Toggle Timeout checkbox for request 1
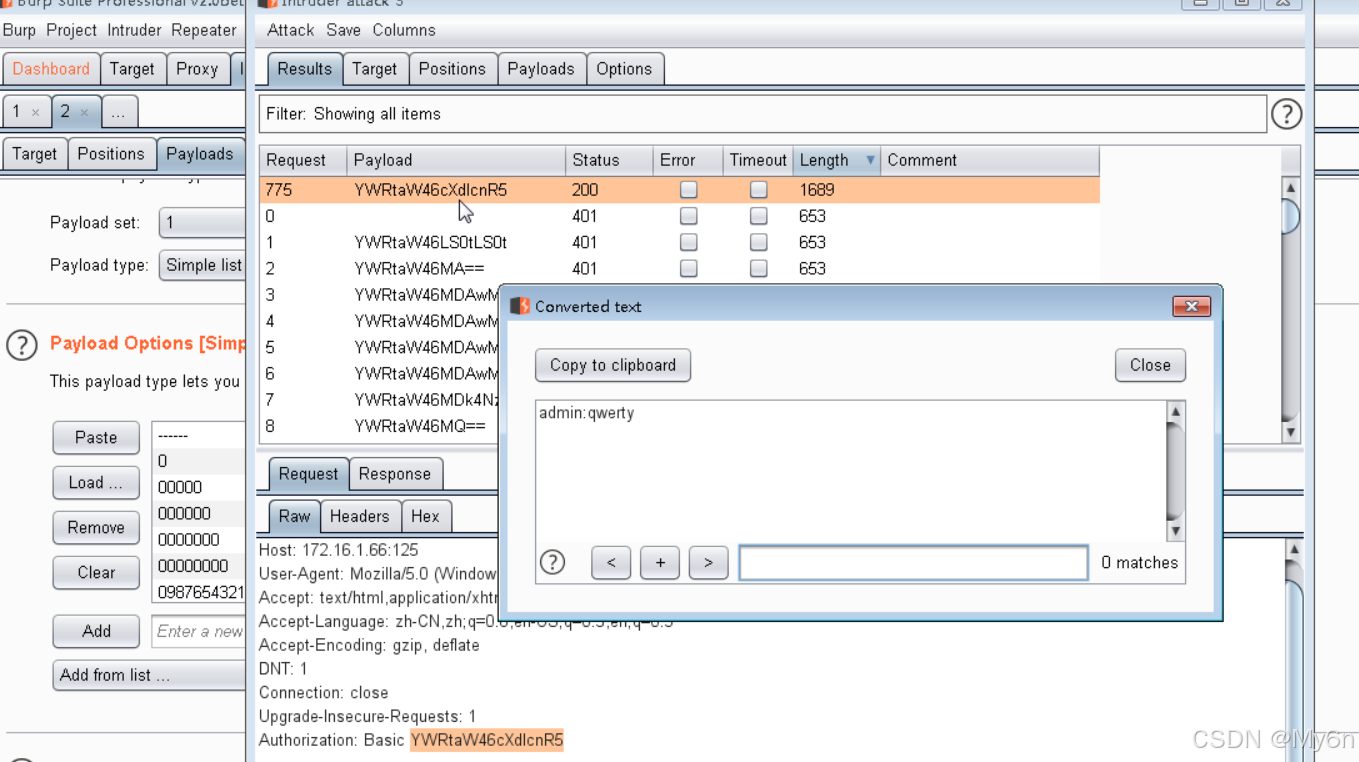The height and width of the screenshot is (762, 1359). (758, 242)
